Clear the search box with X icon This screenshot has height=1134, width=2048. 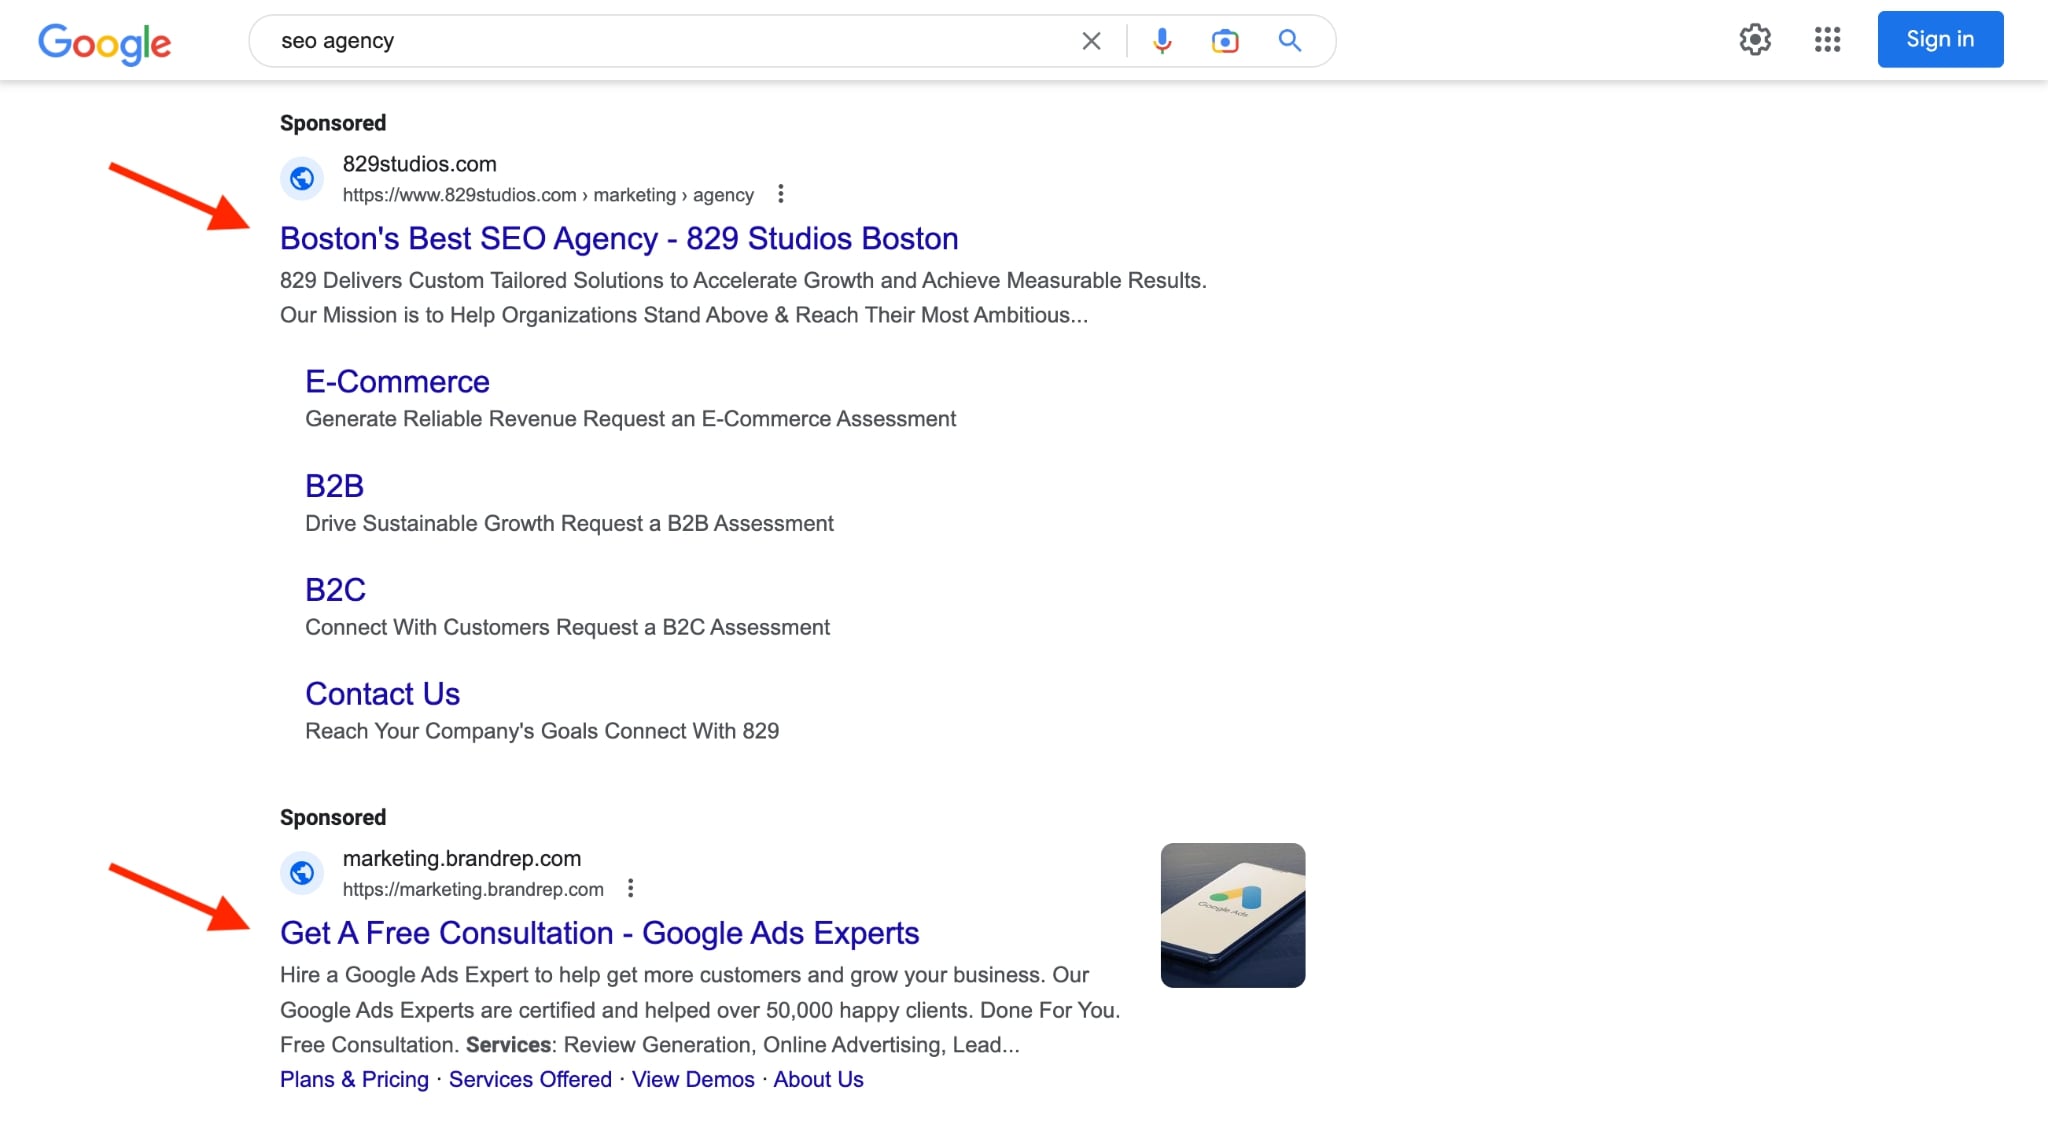point(1091,41)
